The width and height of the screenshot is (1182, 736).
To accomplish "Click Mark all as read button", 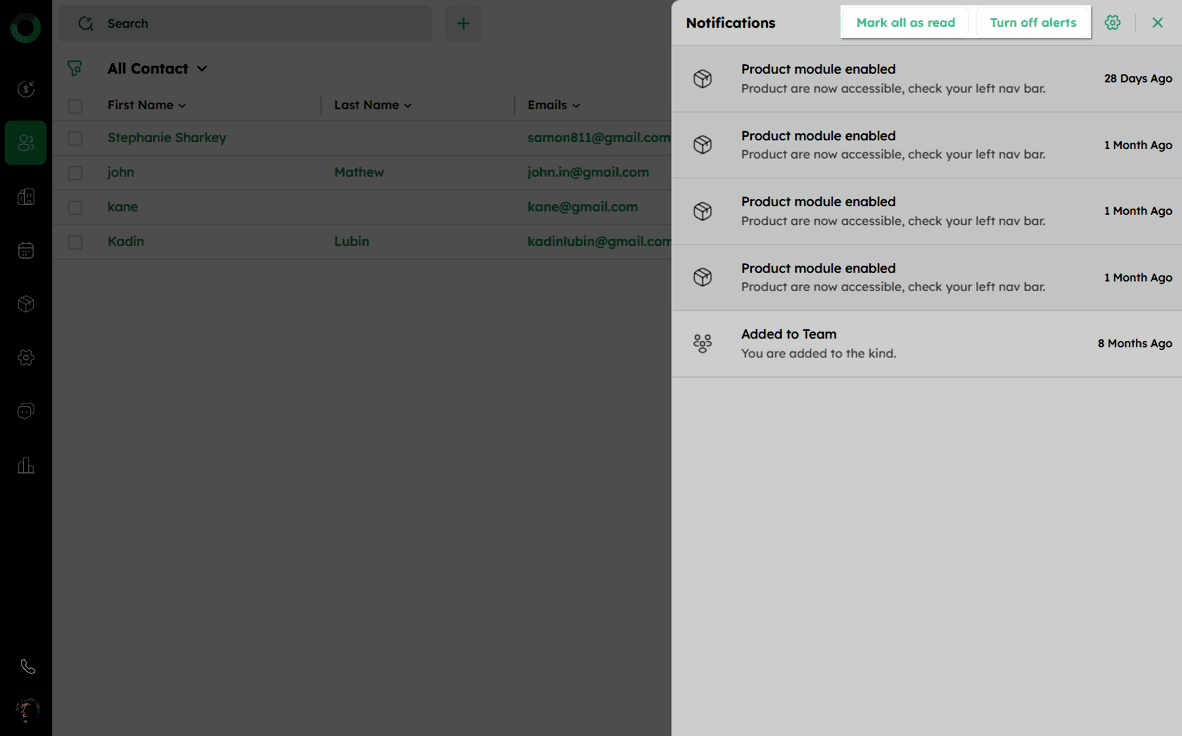I will pyautogui.click(x=905, y=23).
